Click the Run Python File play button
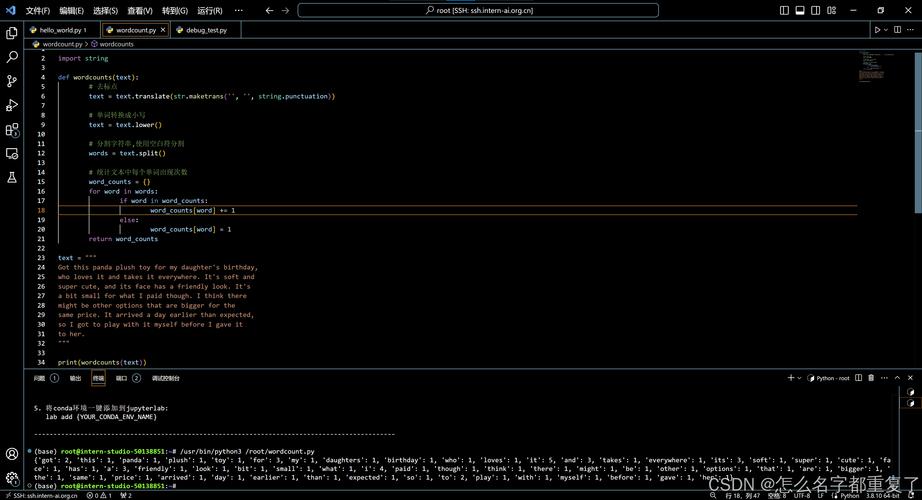The image size is (922, 500). click(877, 30)
